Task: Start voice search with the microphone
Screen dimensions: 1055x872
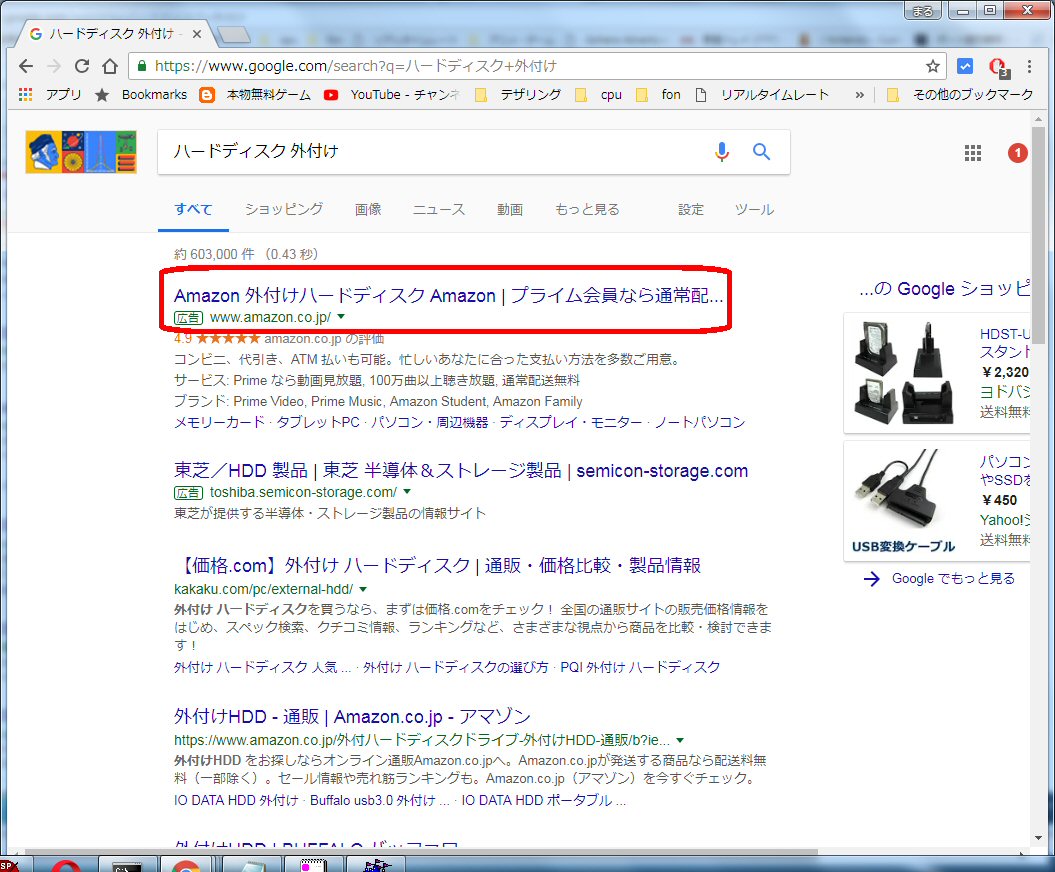Action: click(x=722, y=152)
